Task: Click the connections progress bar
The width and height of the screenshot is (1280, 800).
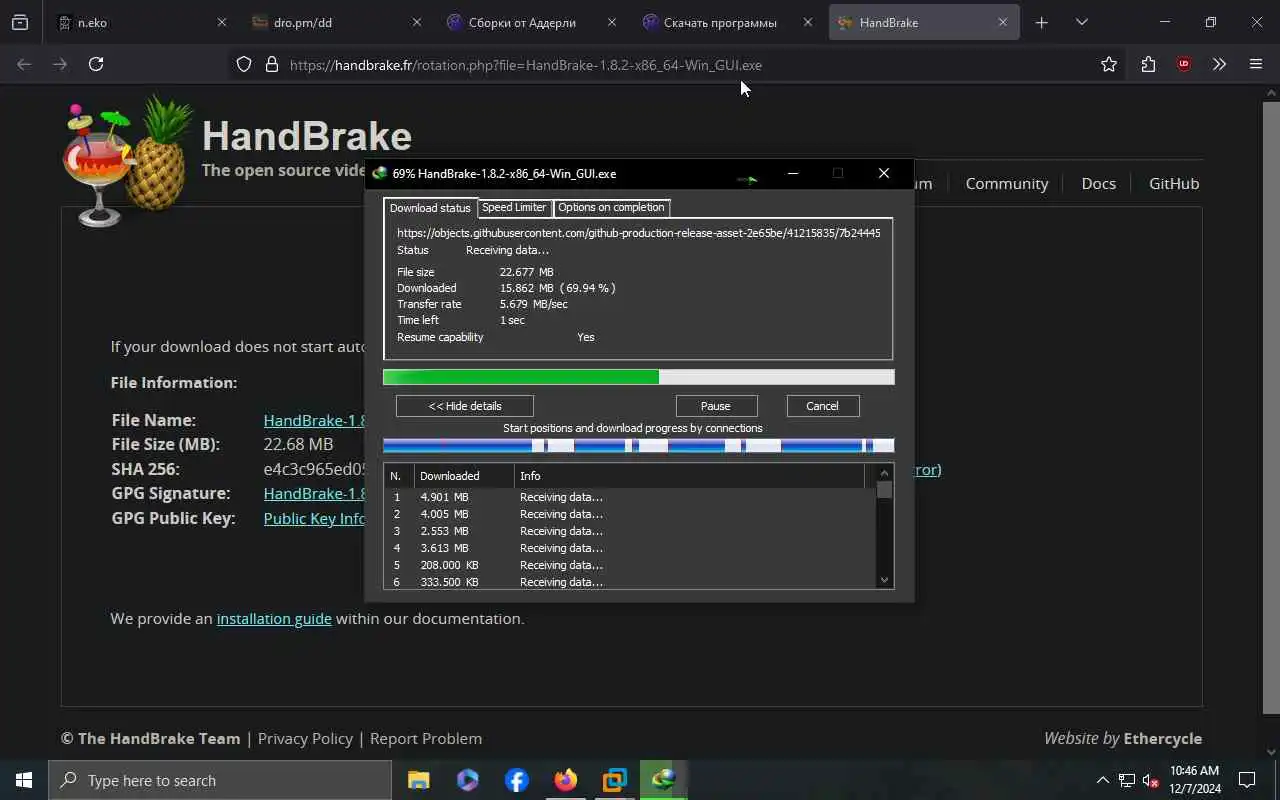Action: pos(638,445)
